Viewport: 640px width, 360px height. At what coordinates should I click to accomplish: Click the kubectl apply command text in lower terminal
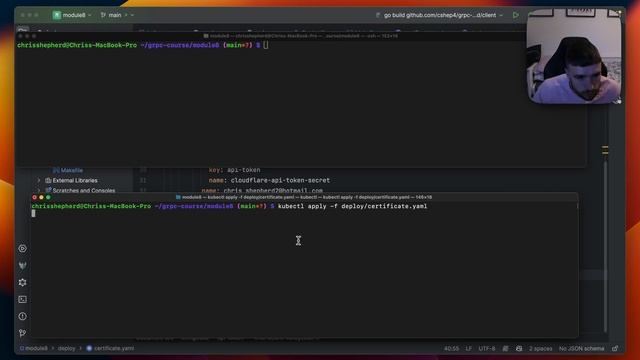pos(353,206)
